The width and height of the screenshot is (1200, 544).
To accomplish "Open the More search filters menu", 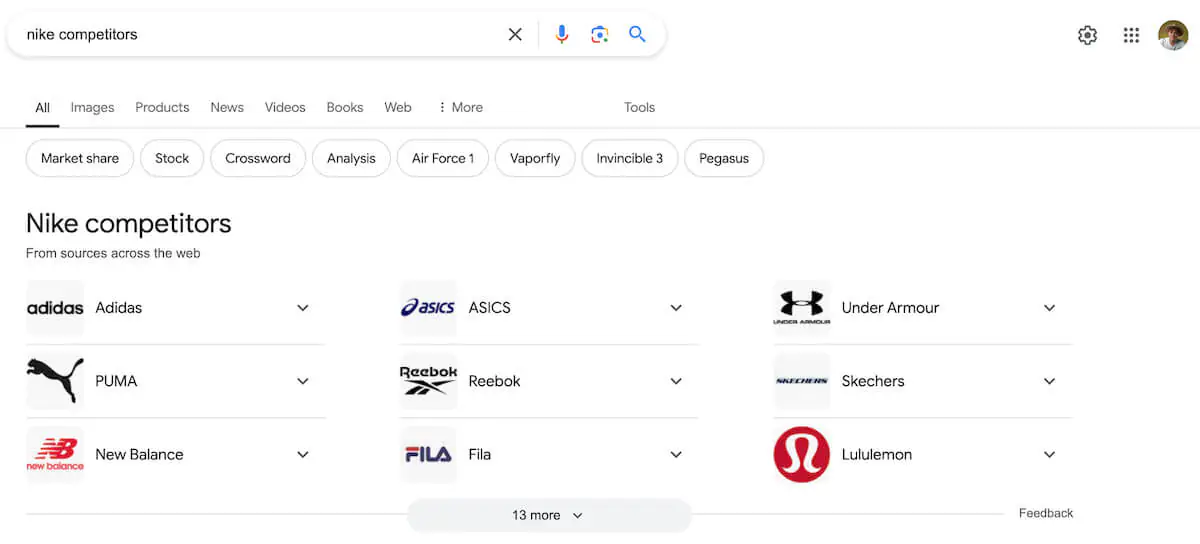I will (x=460, y=107).
